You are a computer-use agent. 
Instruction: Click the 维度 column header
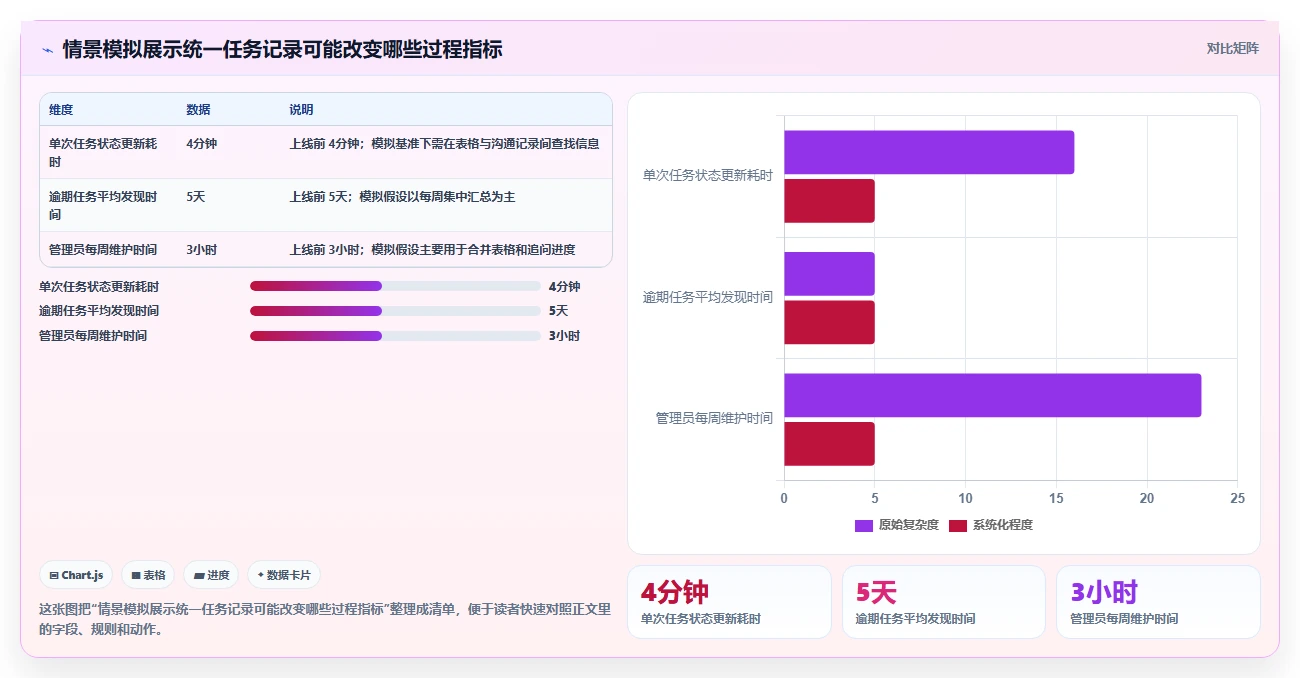(x=61, y=110)
